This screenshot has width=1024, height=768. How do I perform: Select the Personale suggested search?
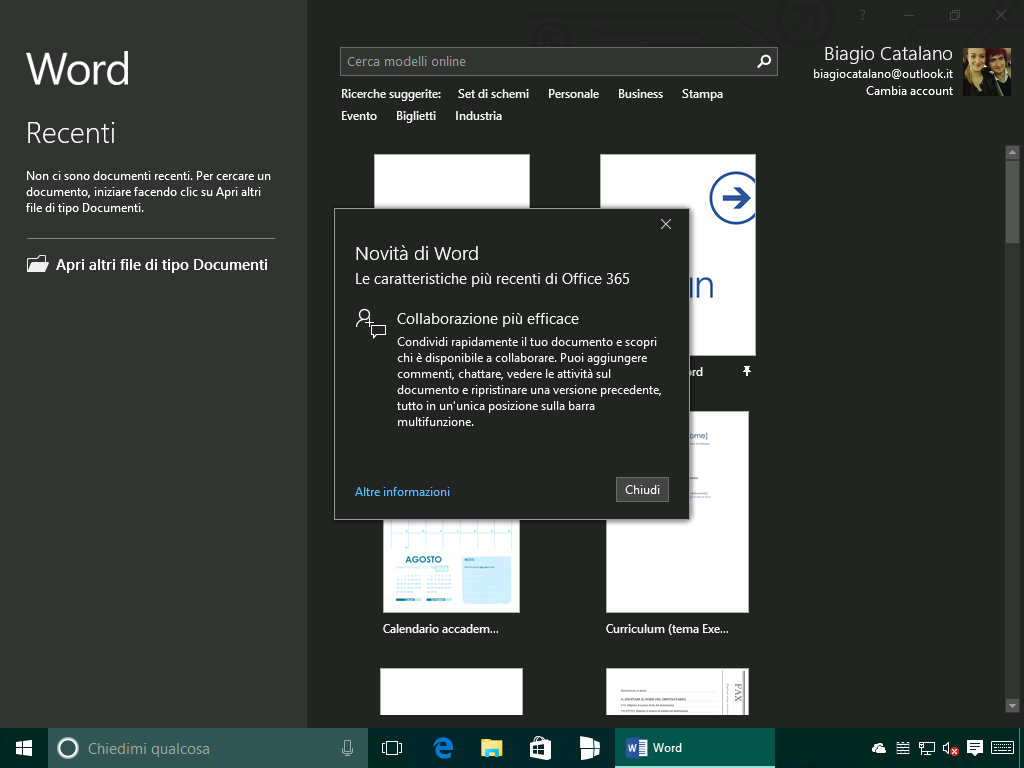pos(573,94)
